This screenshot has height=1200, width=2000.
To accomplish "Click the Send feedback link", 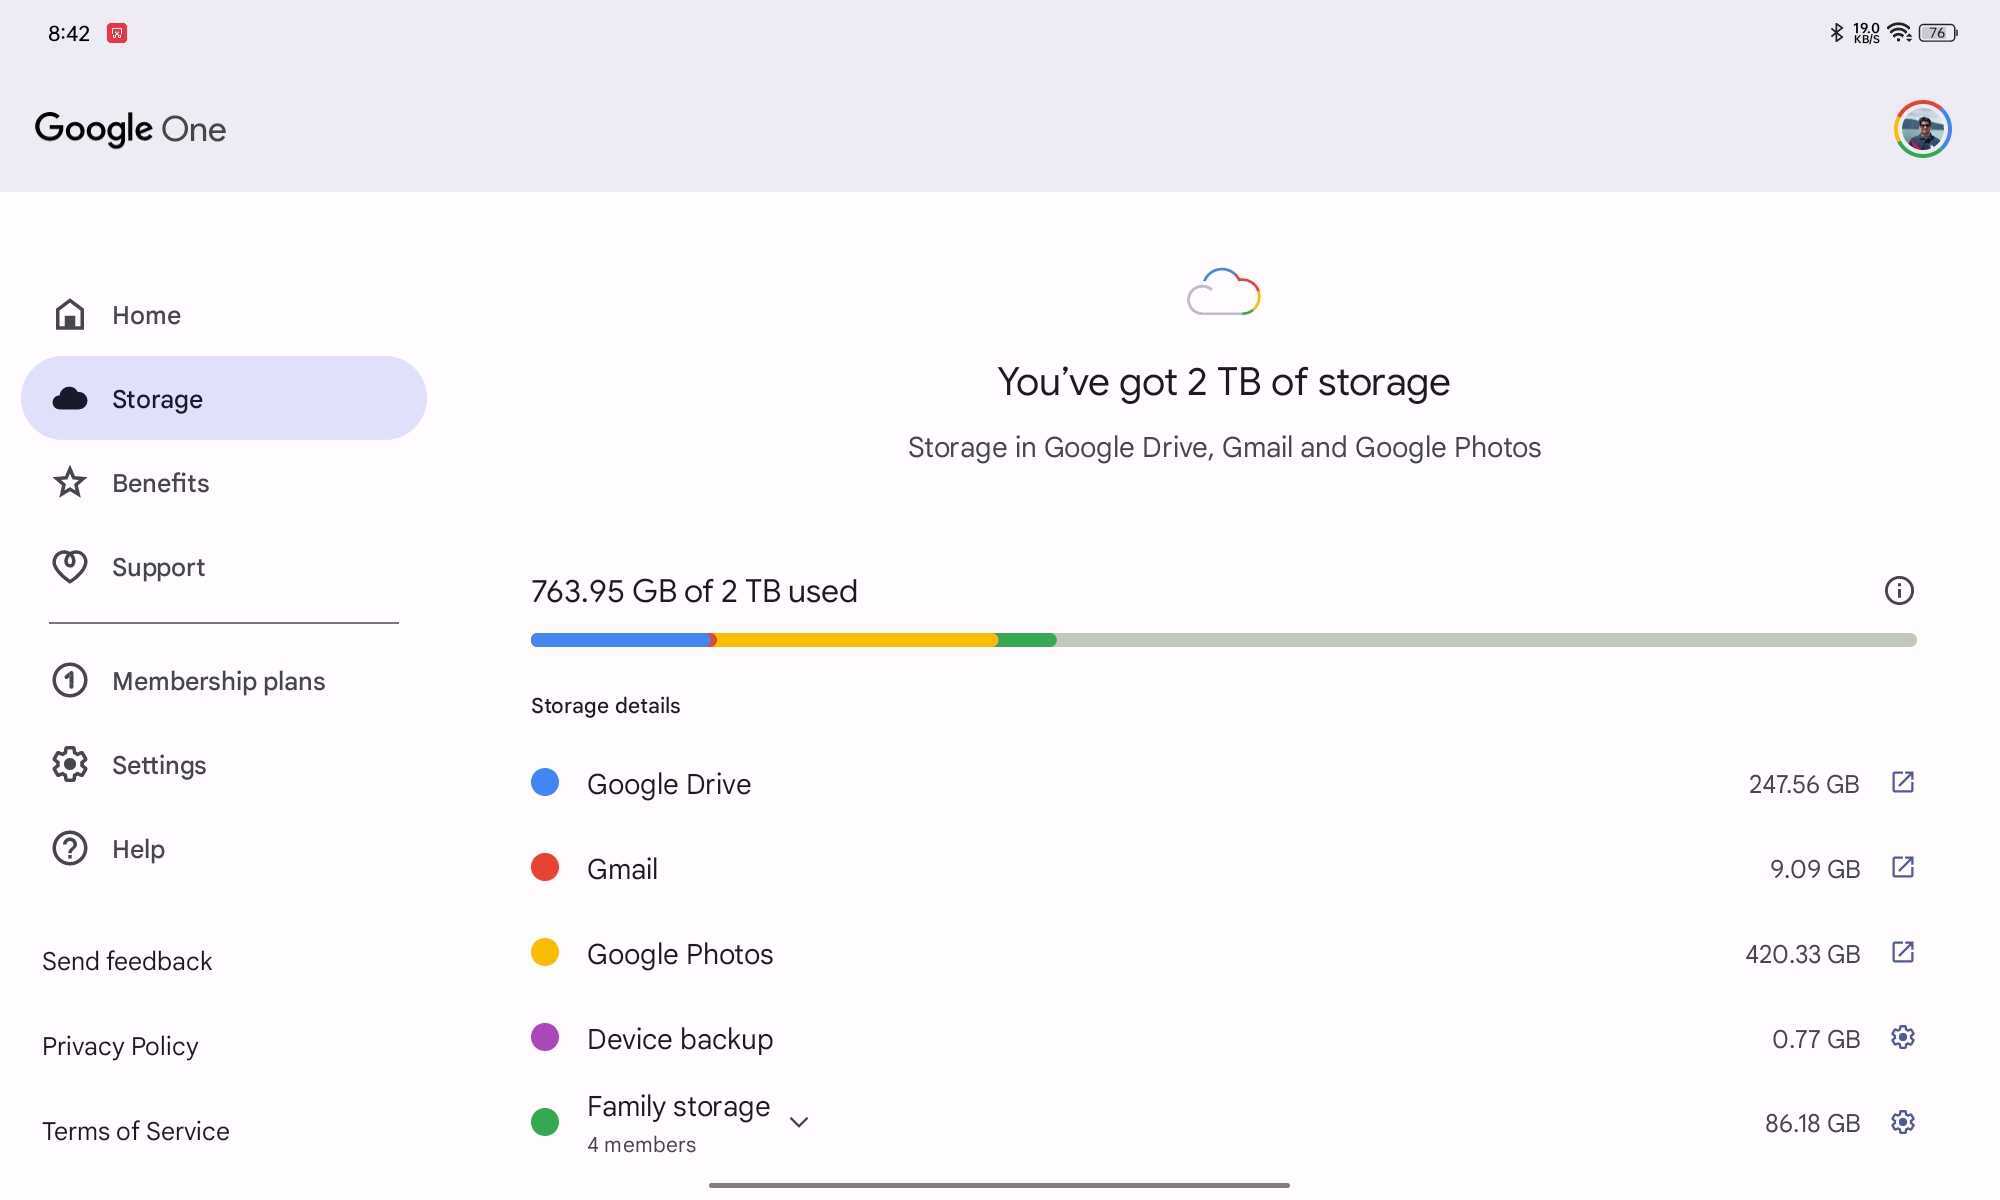I will click(x=127, y=961).
